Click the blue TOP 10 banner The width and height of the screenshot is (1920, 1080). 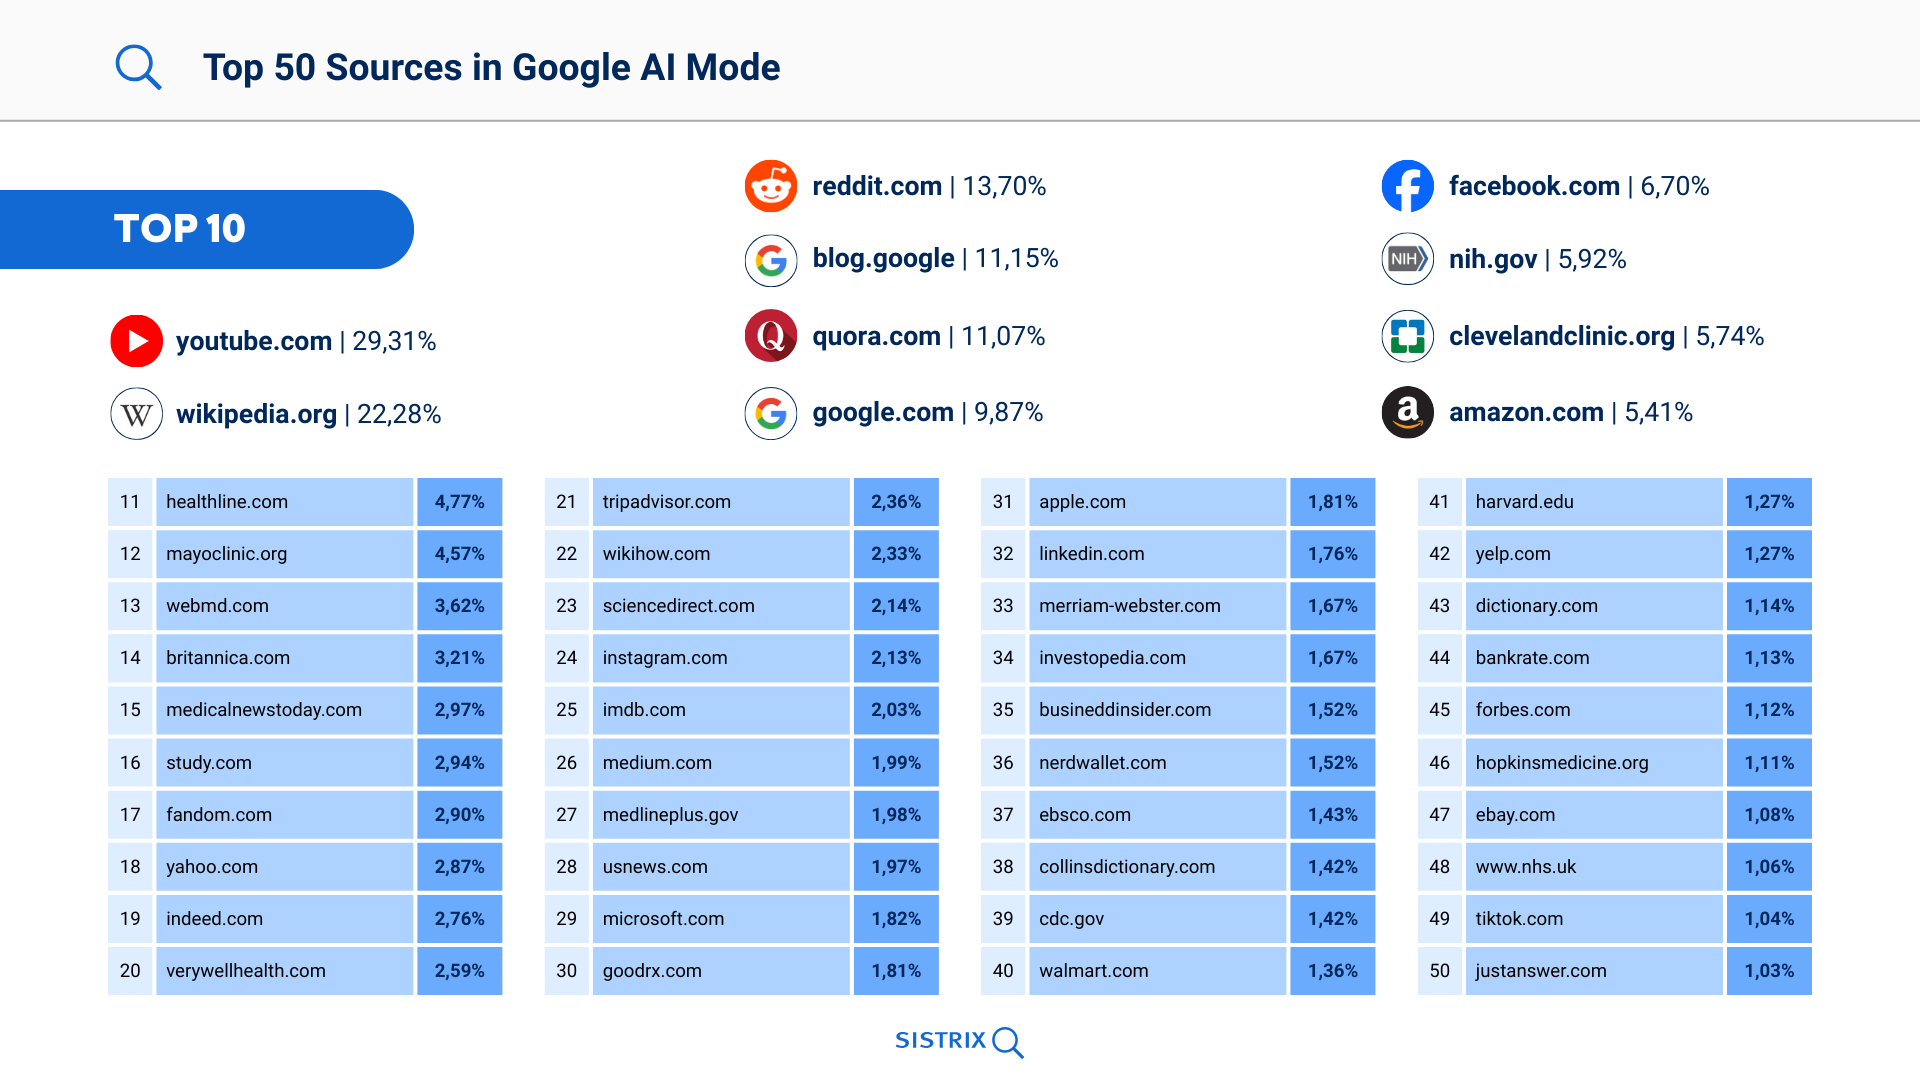(x=206, y=229)
